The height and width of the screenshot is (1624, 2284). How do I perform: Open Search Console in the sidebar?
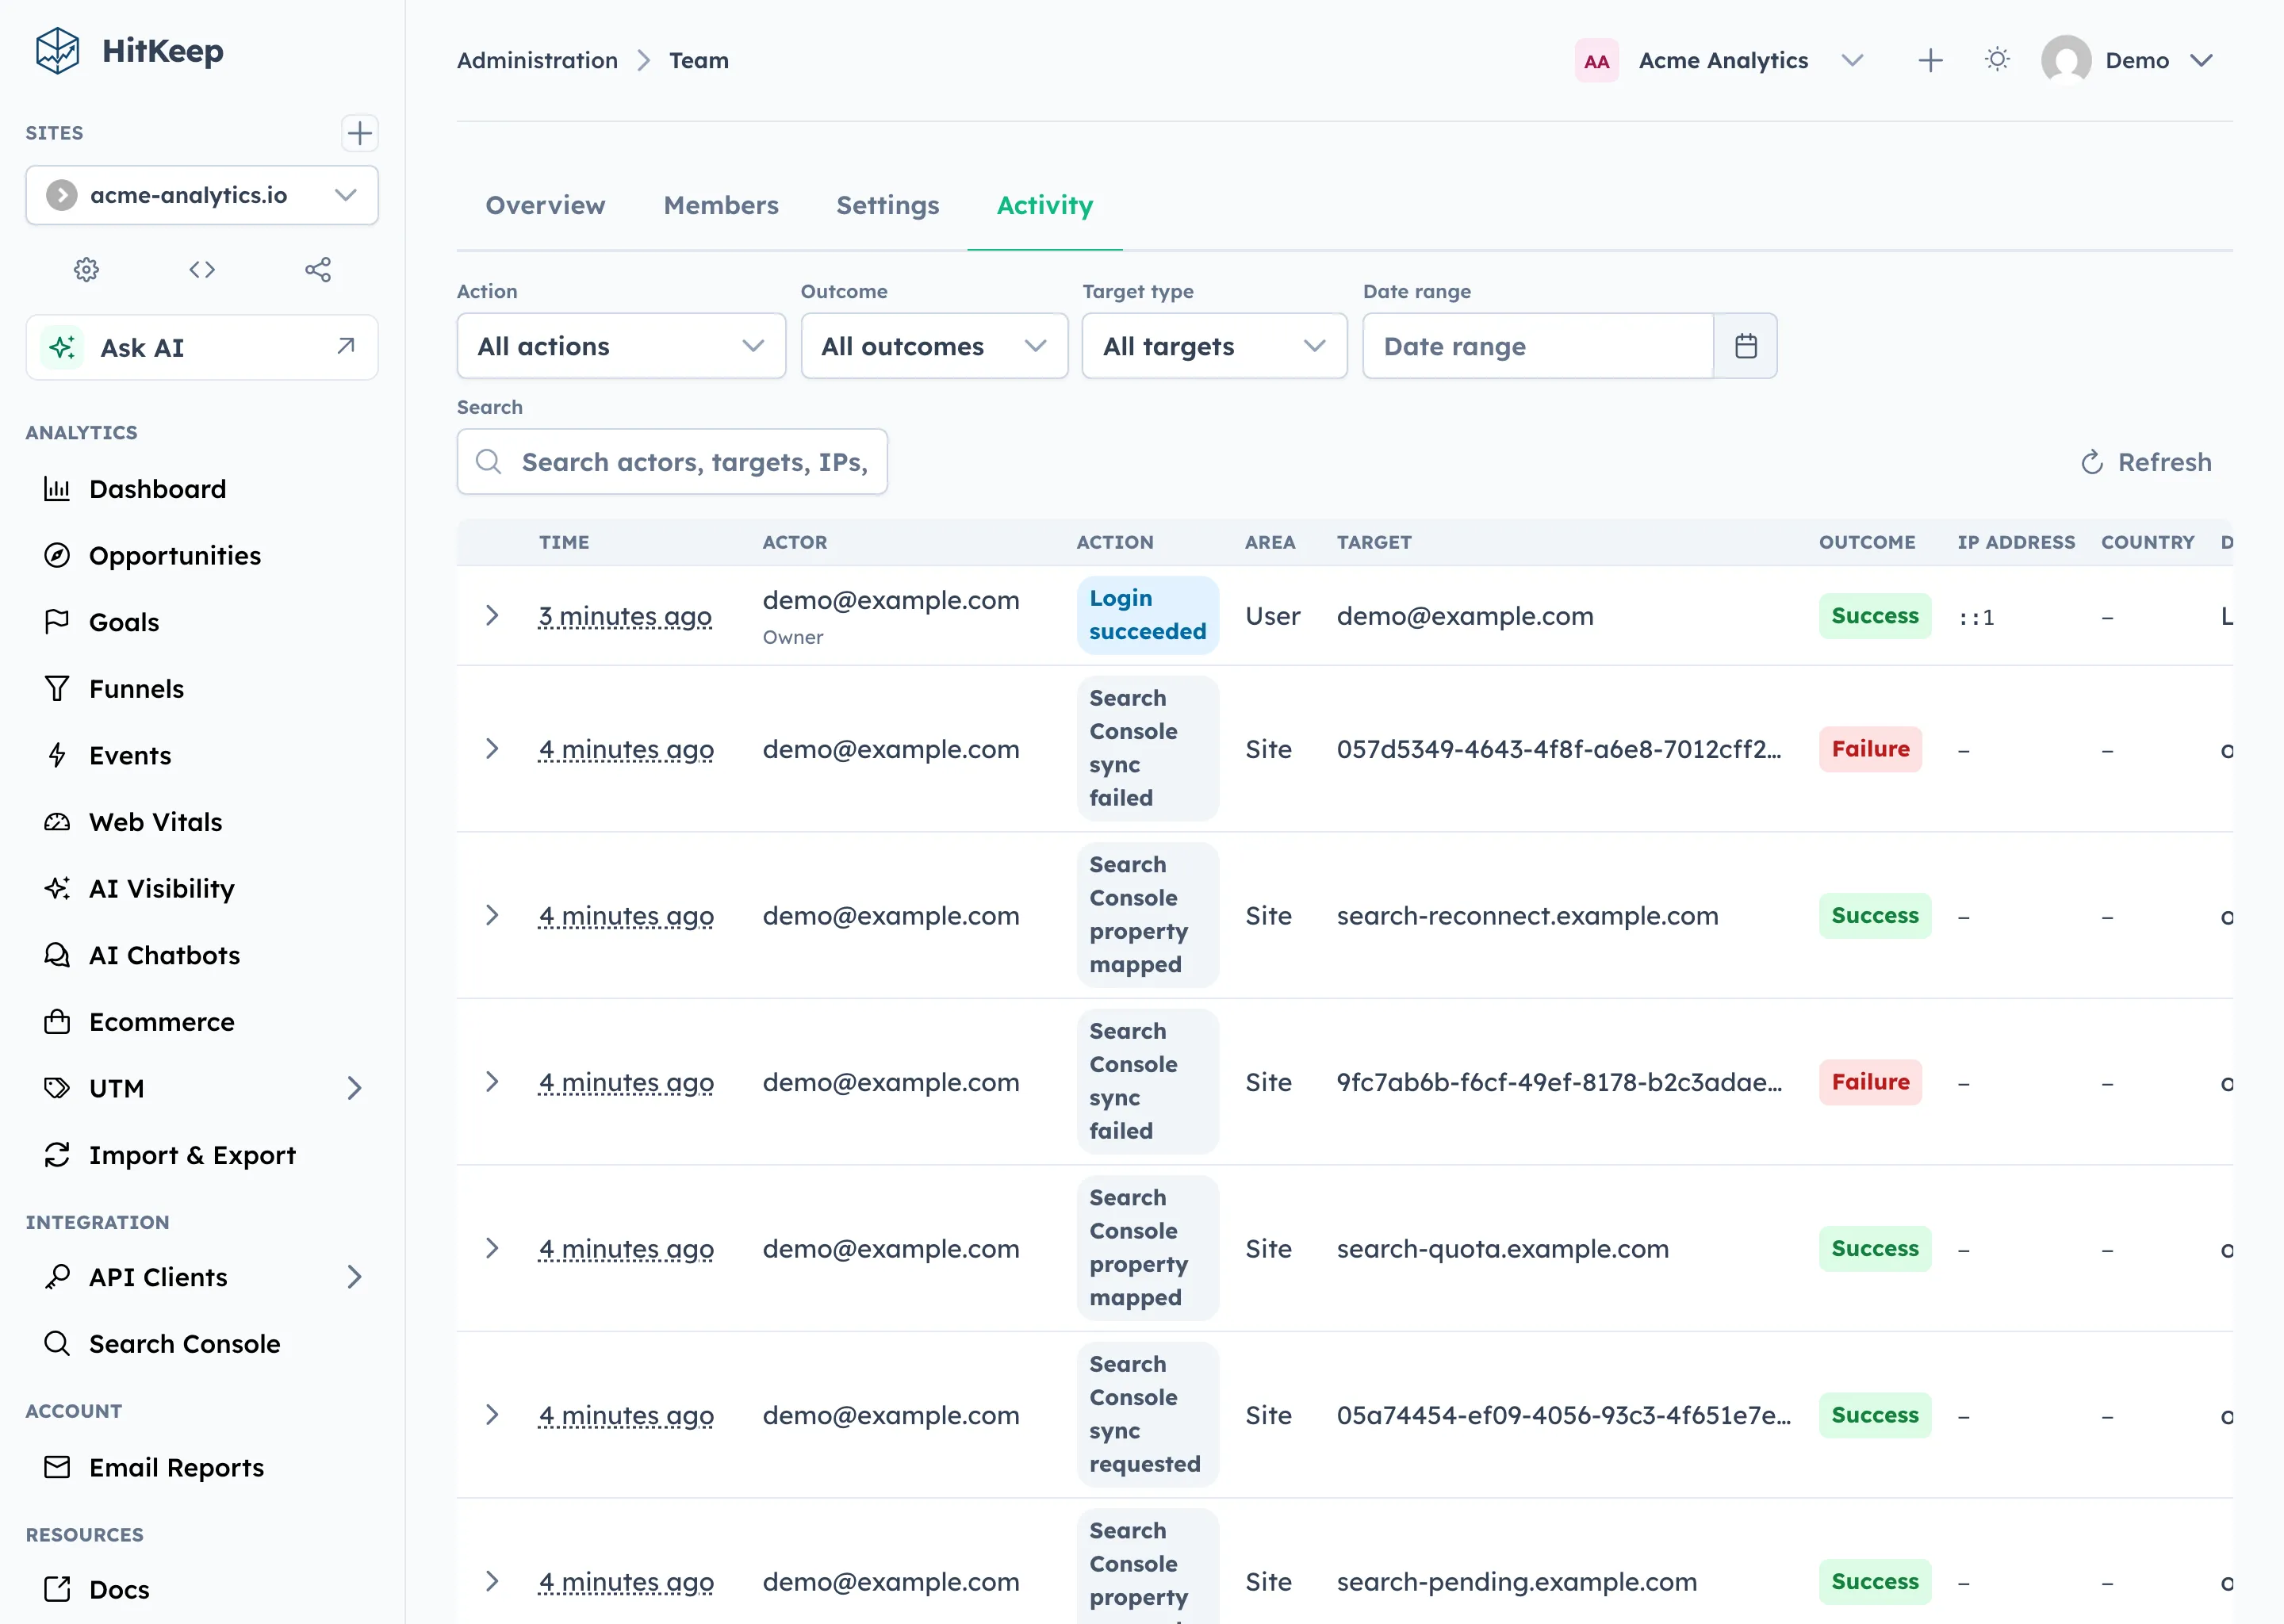coord(202,1343)
